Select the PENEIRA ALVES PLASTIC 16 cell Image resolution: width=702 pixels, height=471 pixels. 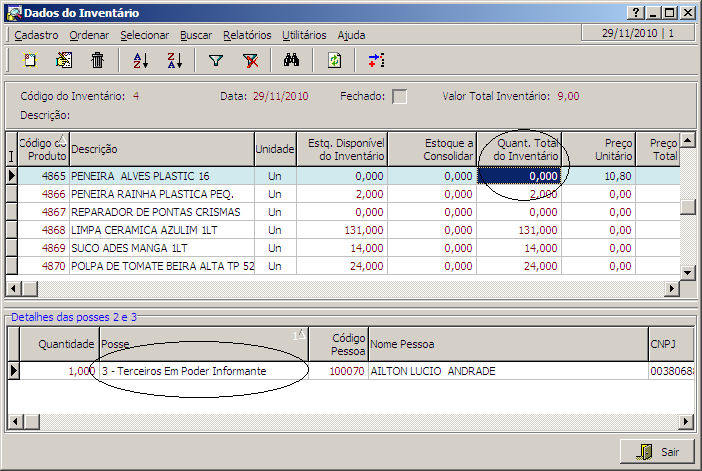(162, 176)
